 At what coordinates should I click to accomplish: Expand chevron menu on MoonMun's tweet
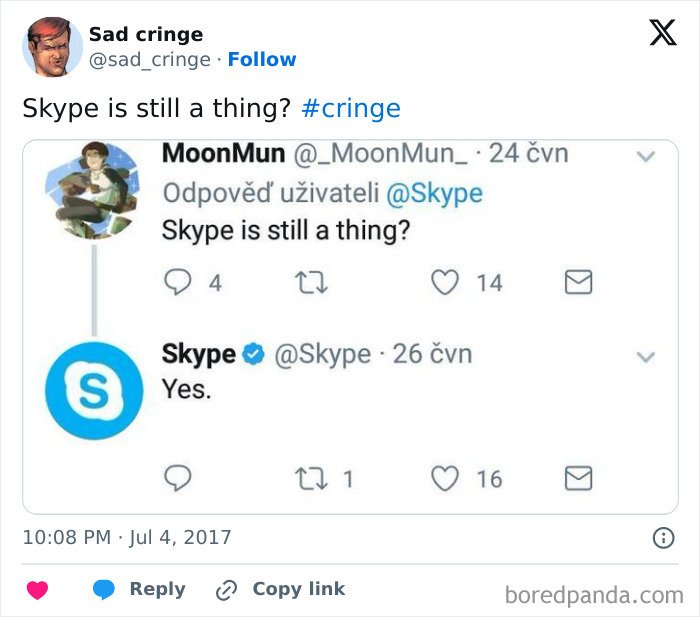coord(646,156)
